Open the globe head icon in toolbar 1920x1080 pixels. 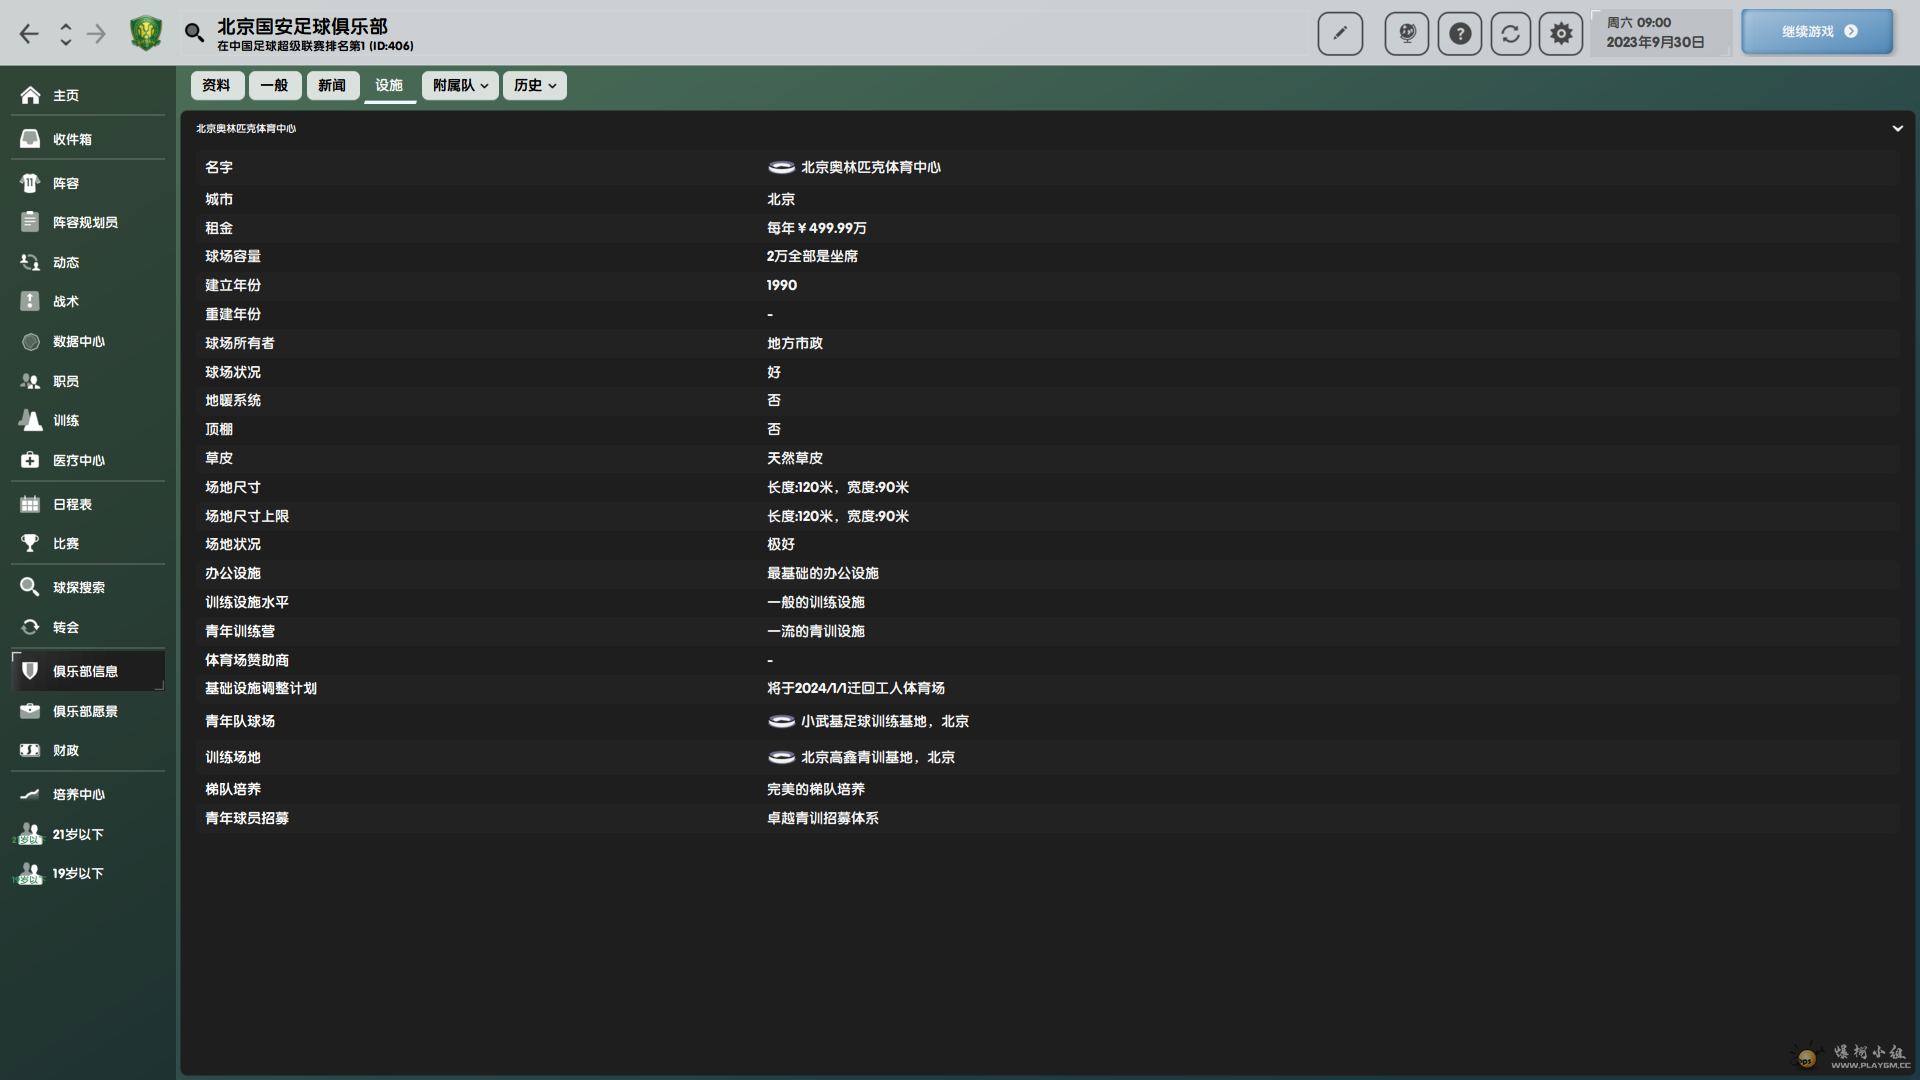(x=1407, y=34)
